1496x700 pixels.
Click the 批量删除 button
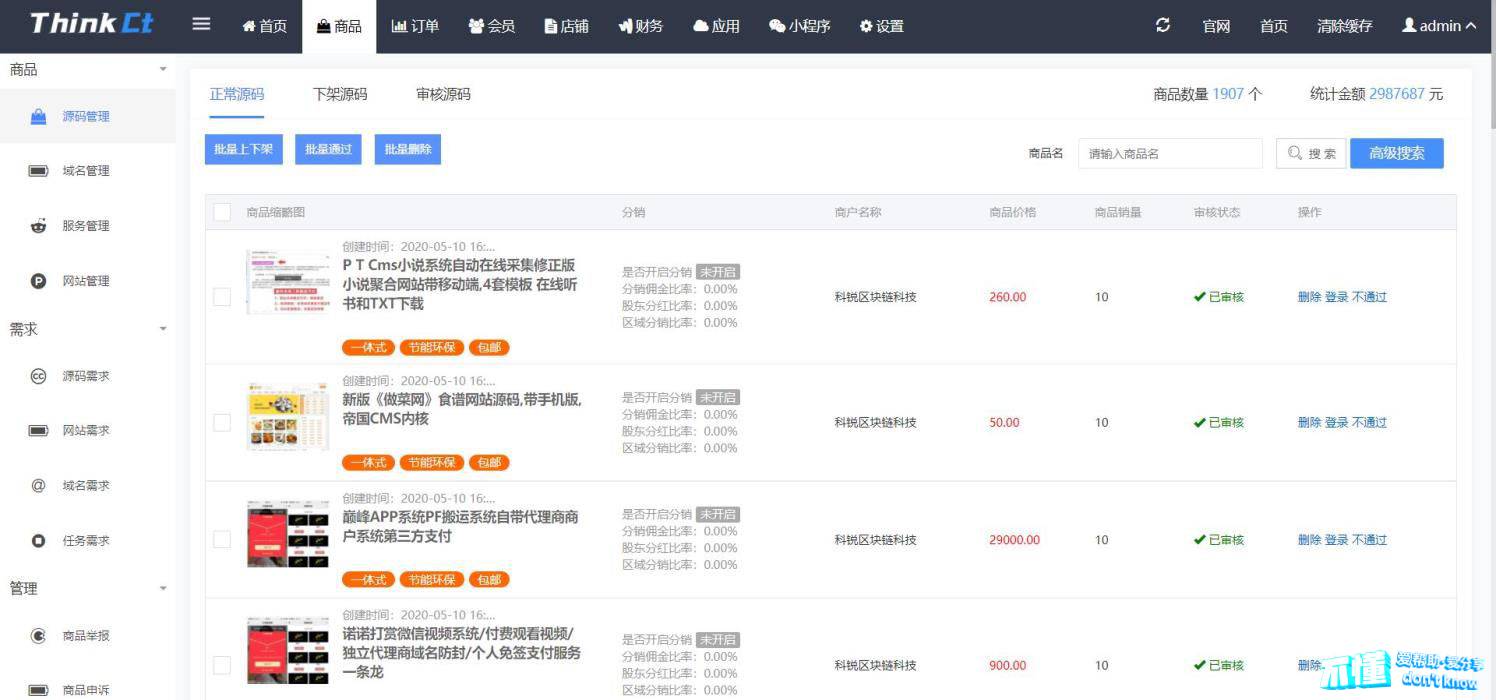[407, 149]
